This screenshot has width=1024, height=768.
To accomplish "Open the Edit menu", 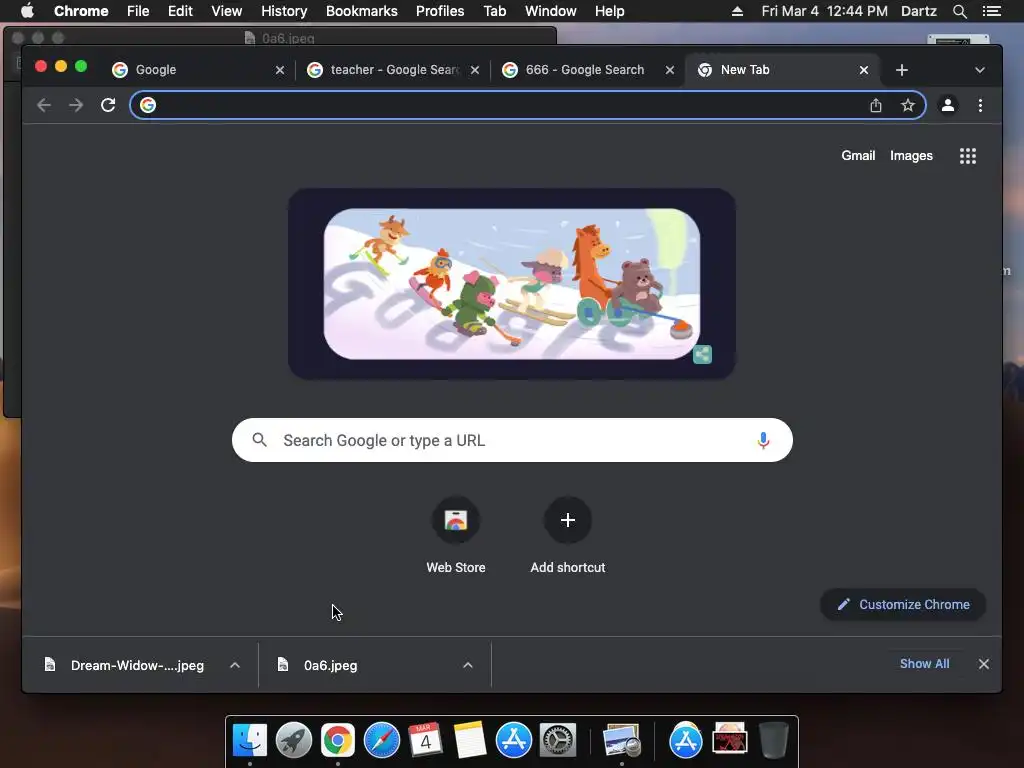I will [x=180, y=11].
